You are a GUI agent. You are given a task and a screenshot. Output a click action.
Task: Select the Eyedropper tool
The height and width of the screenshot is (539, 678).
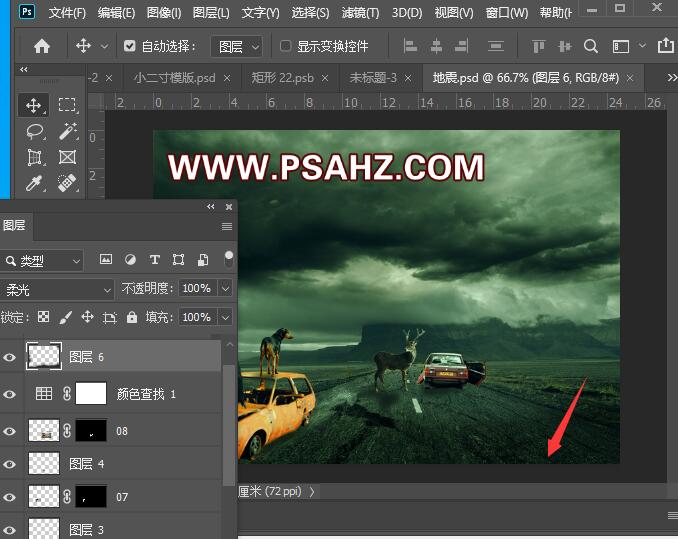(x=35, y=183)
